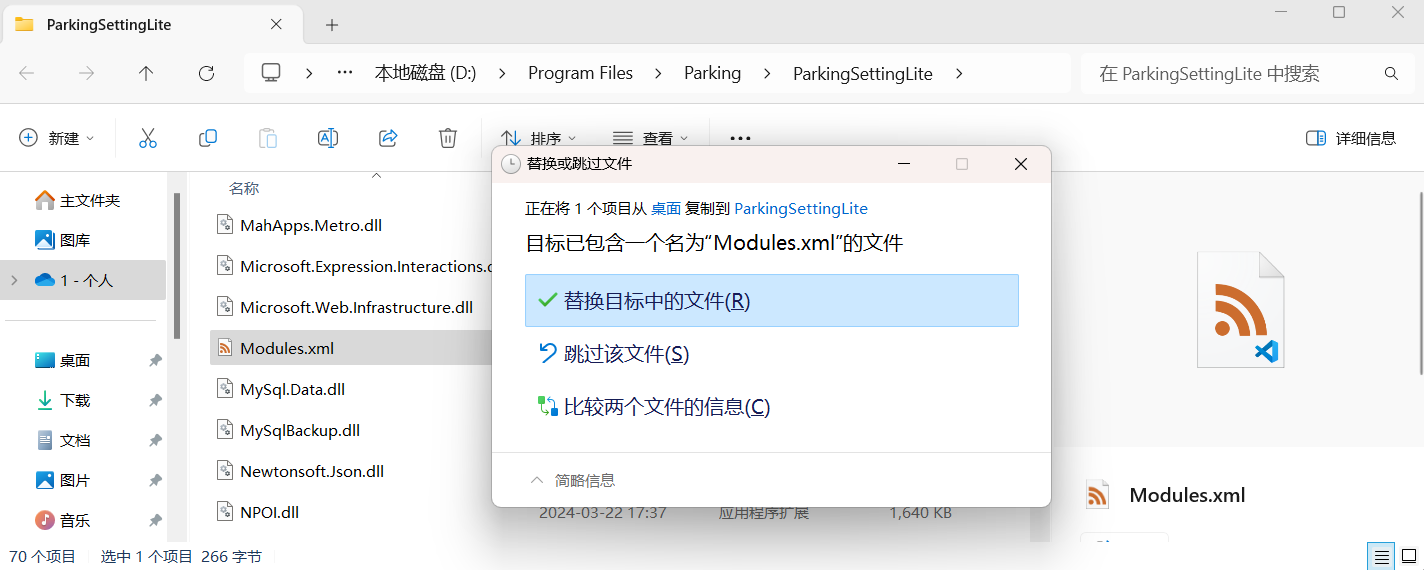Select the Microsoft.Web.Infrastructure.dll file
The width and height of the screenshot is (1424, 570).
click(x=356, y=307)
